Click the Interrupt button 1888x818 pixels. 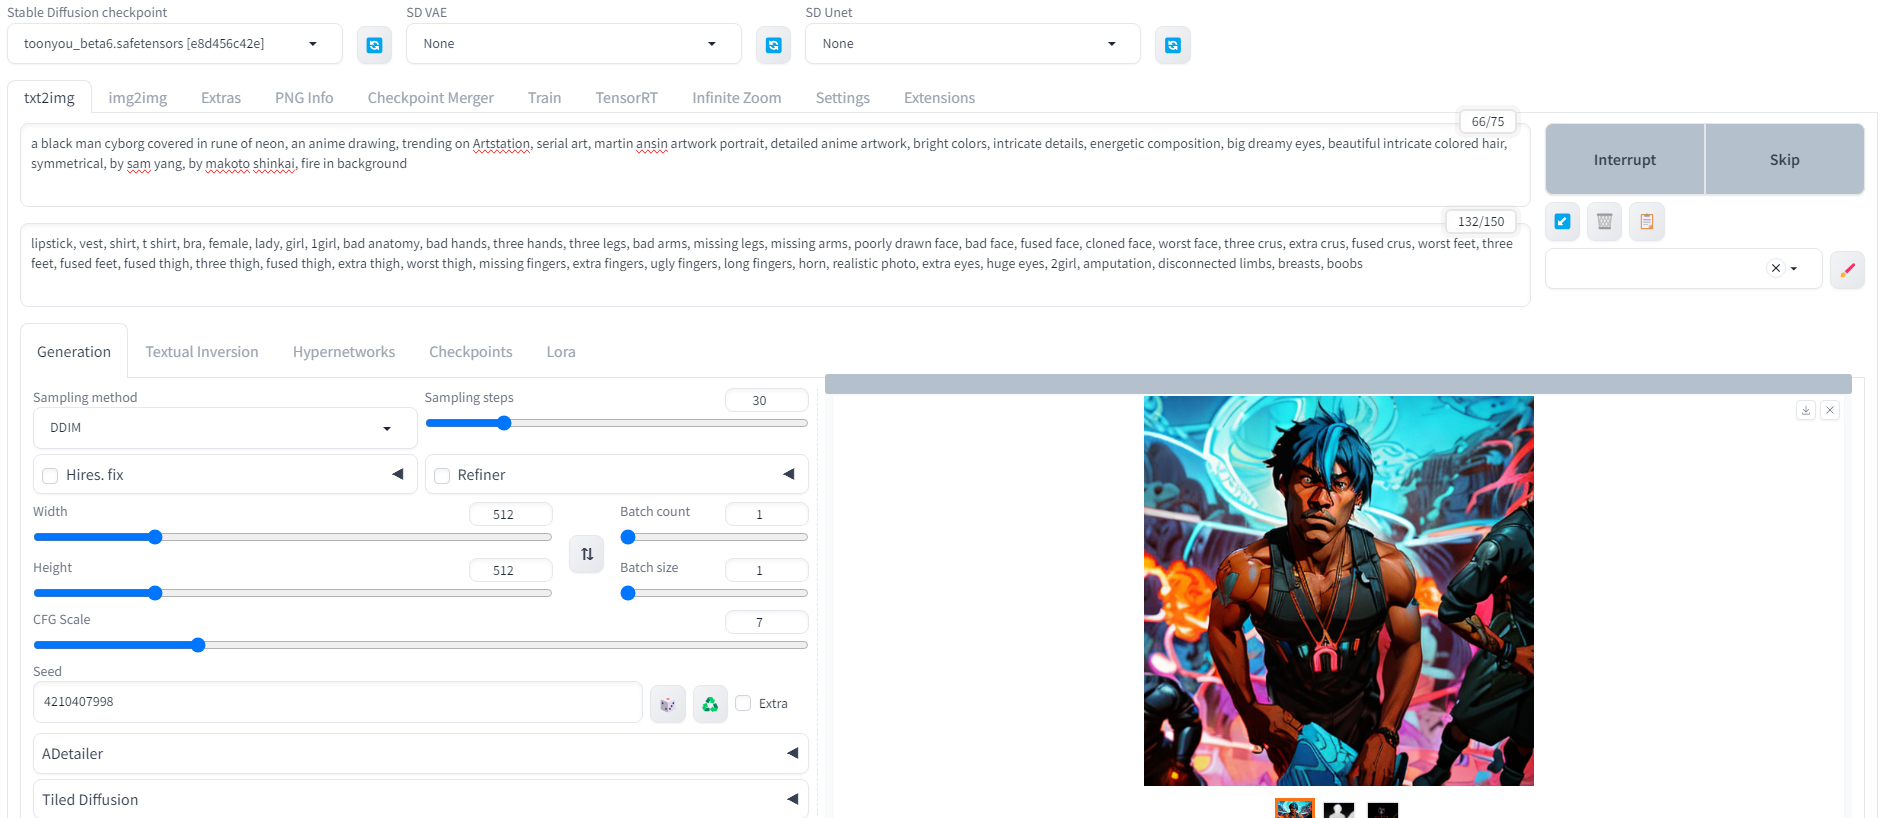[1625, 160]
